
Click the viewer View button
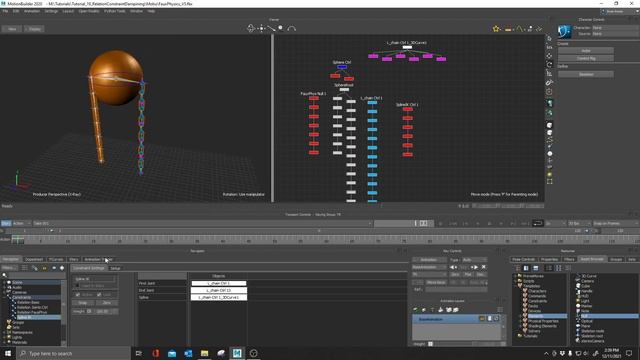click(12, 29)
